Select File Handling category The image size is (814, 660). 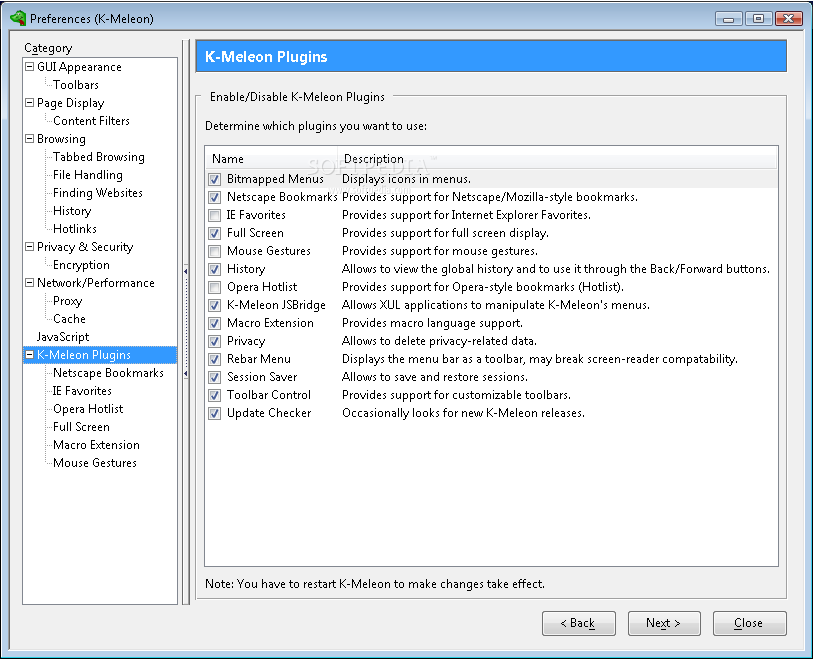pos(88,175)
